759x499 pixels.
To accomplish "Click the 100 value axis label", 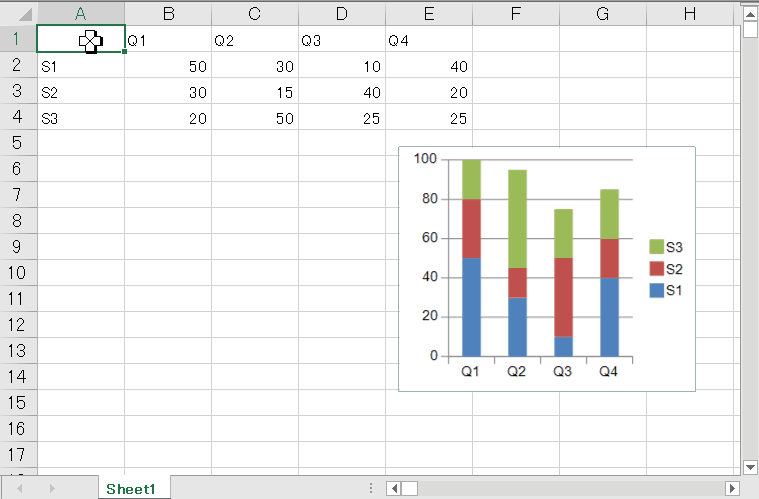I will pyautogui.click(x=425, y=159).
